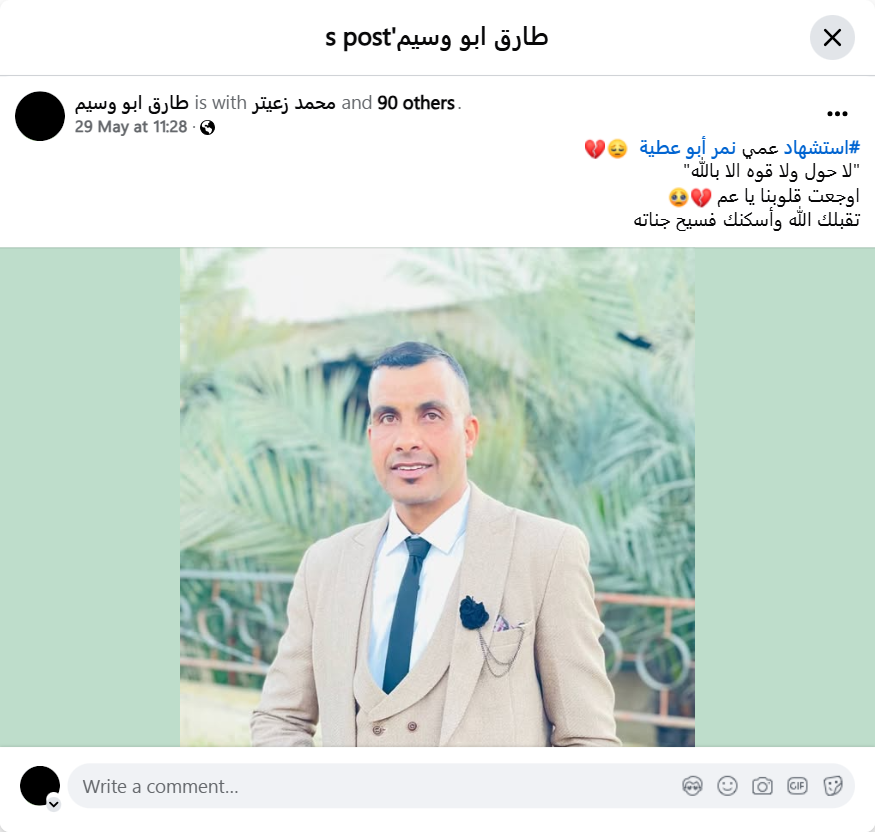Show the 90 others tagged list
Image resolution: width=875 pixels, height=832 pixels.
pyautogui.click(x=416, y=103)
